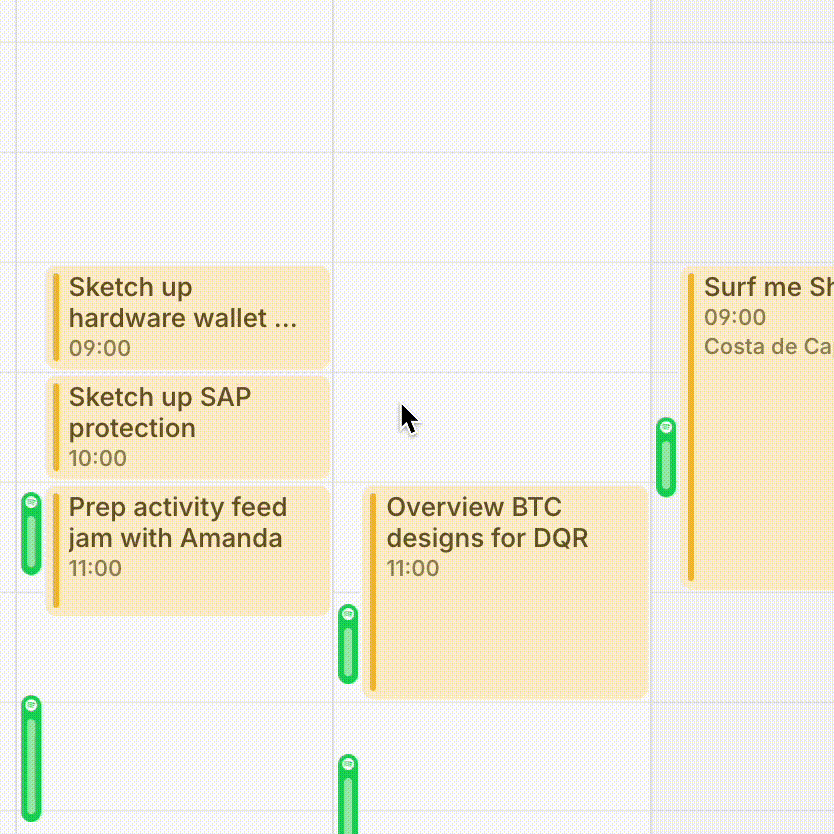Click 10:00 time on SAP protection event
Viewport: 834px width, 834px height.
[x=98, y=459]
